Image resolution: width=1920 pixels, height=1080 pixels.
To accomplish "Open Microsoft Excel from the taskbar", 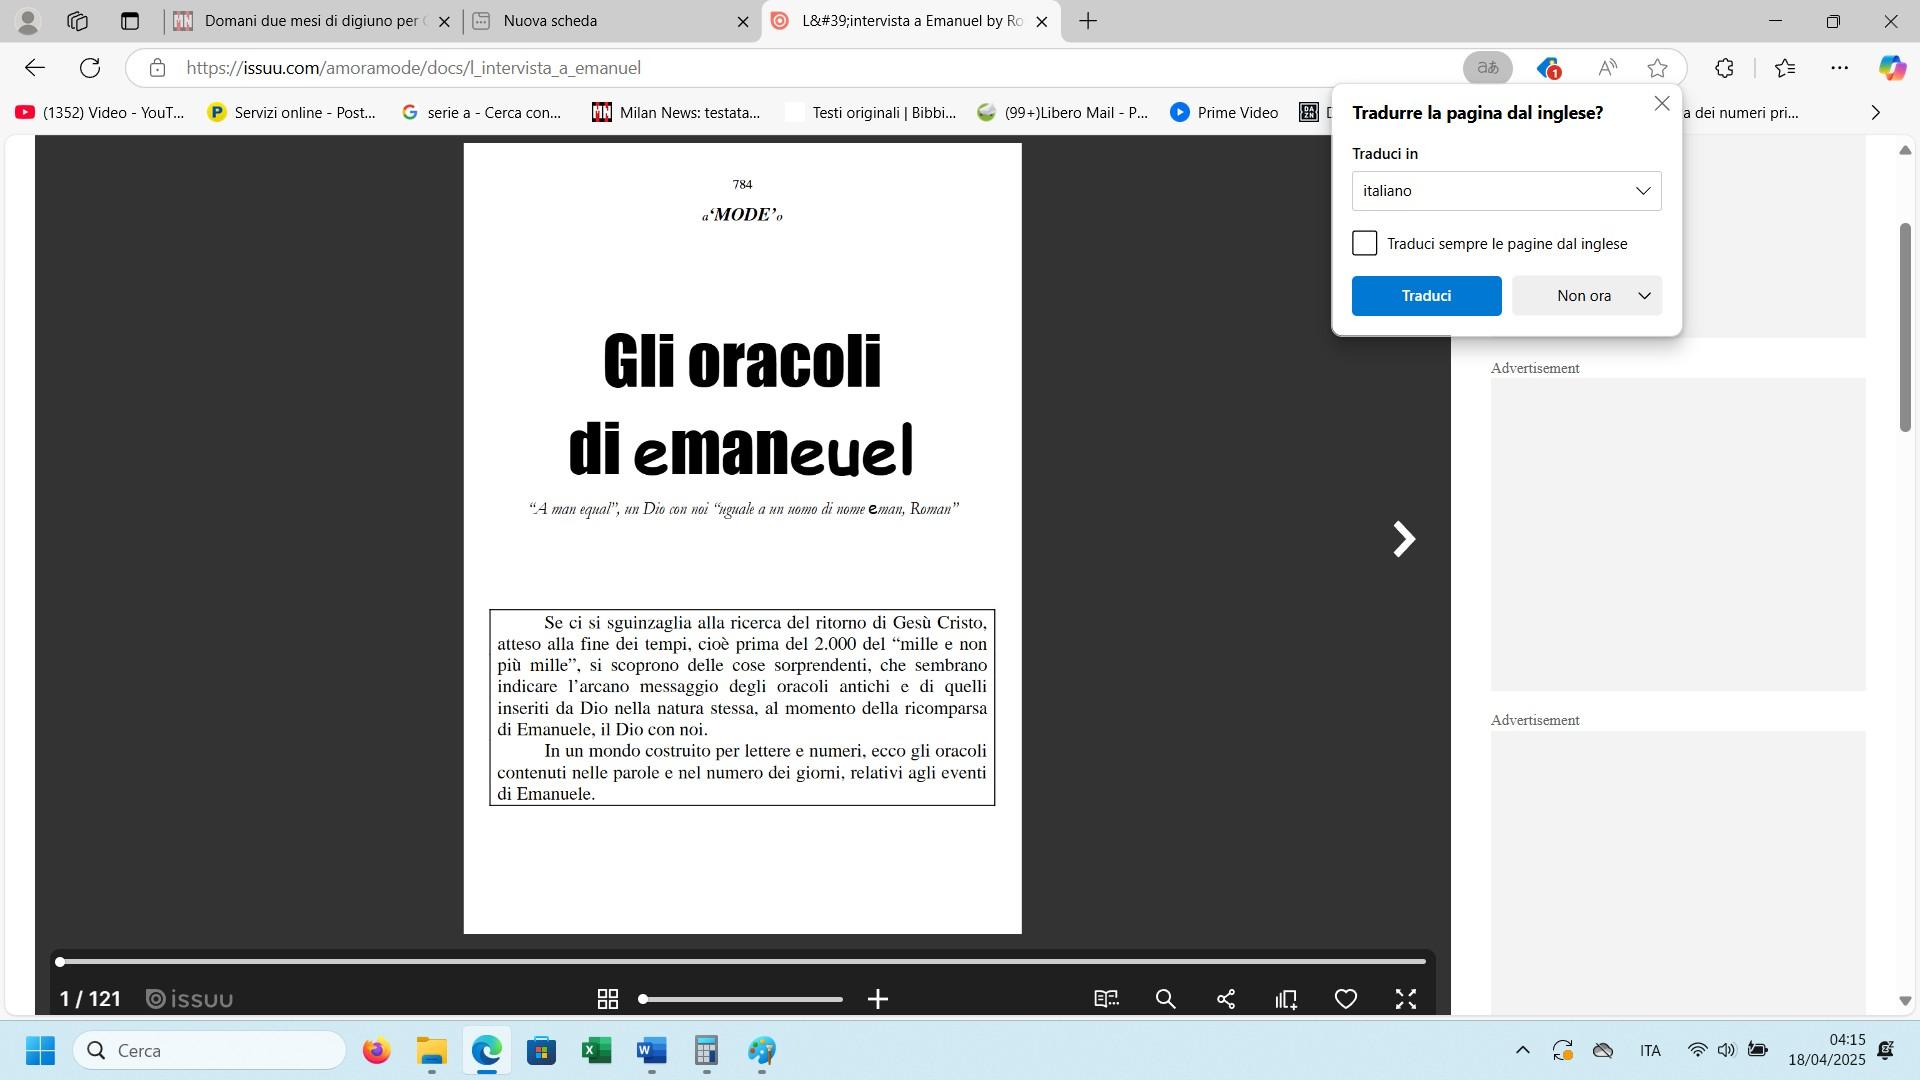I will coord(596,1051).
